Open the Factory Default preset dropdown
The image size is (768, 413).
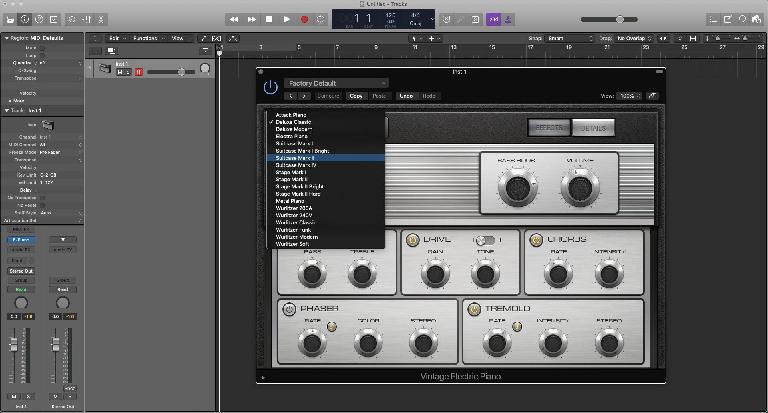point(336,83)
